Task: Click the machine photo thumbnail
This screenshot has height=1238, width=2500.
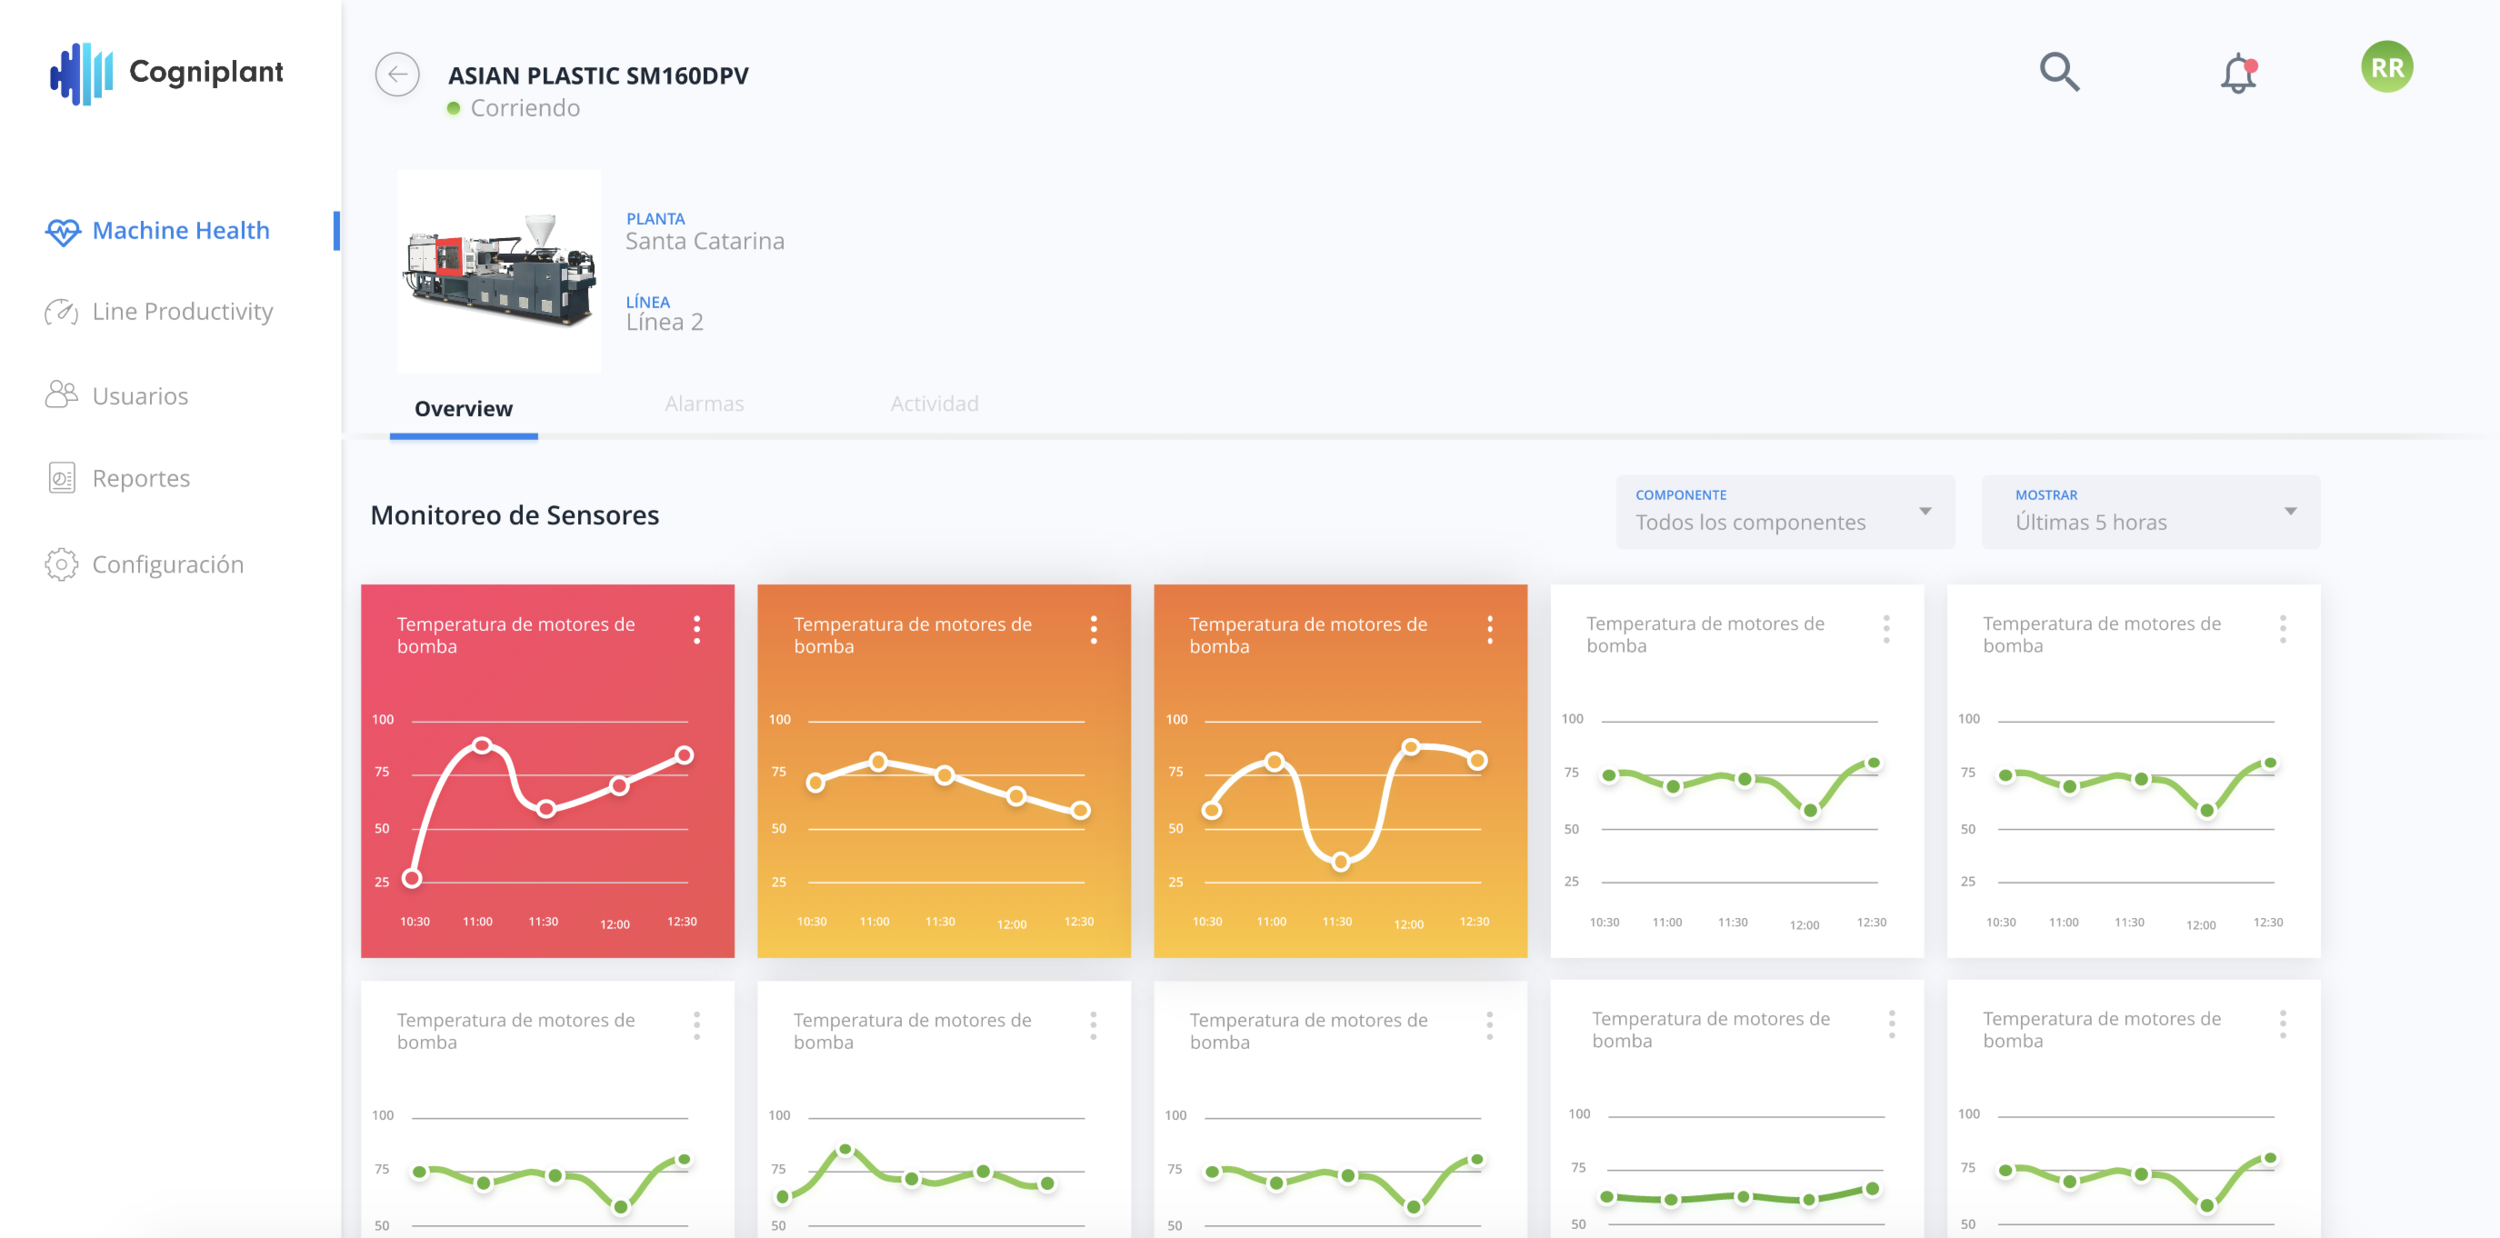Action: 499,271
